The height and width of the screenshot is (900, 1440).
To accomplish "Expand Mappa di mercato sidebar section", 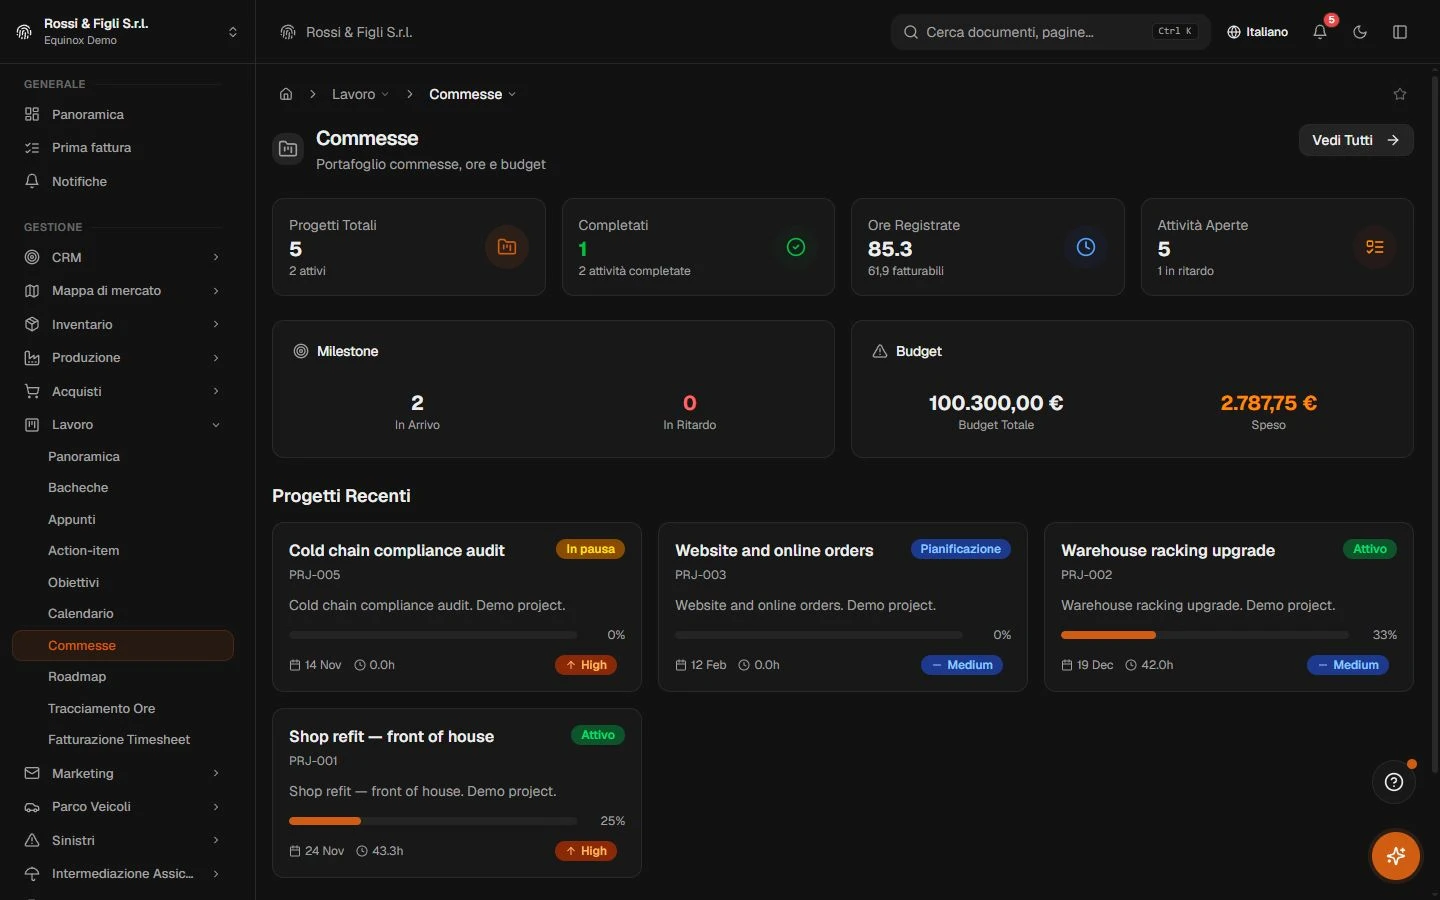I will (x=123, y=291).
